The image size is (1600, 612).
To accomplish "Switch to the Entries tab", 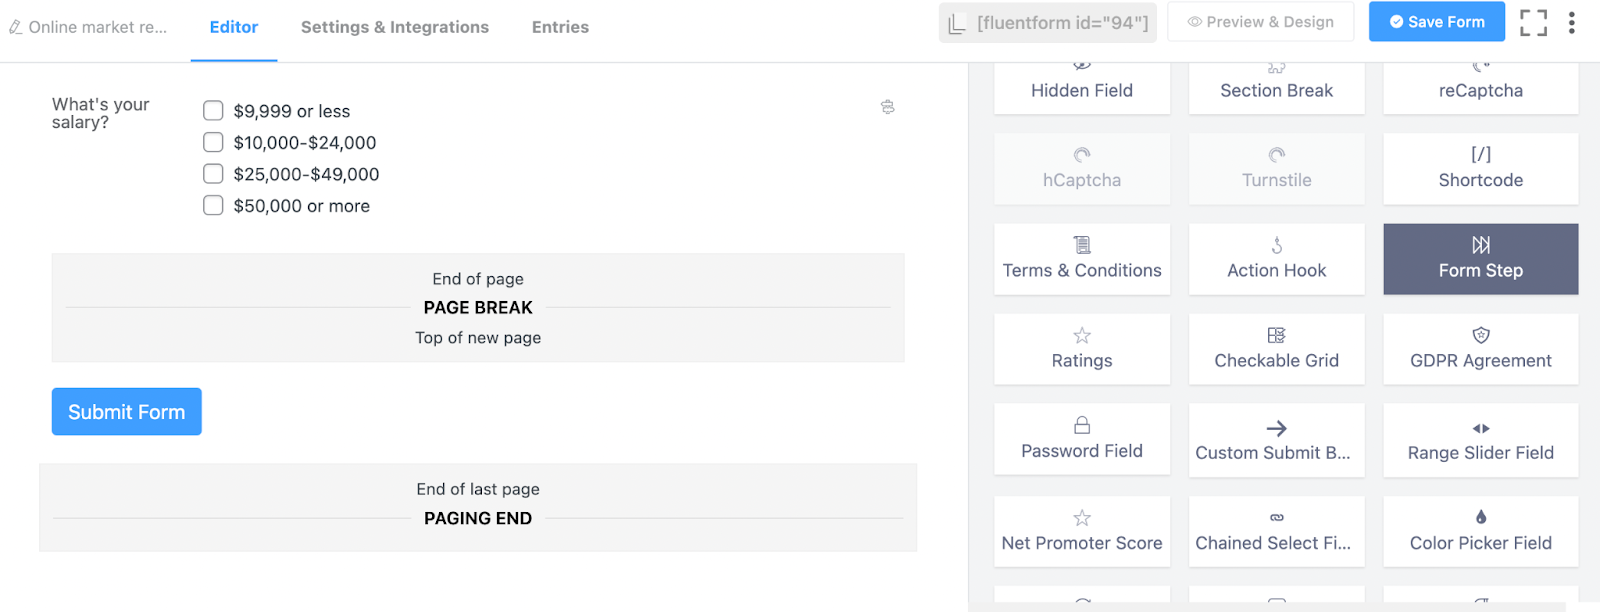I will (560, 27).
